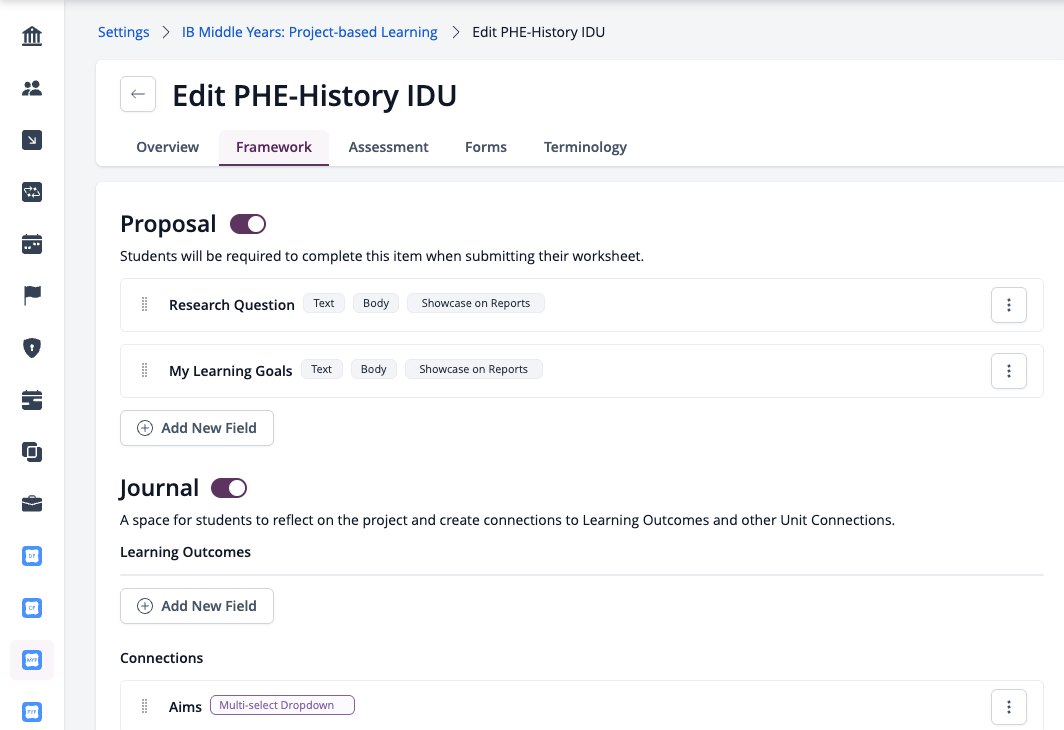Disable the Proposal toggle
1064x730 pixels.
click(248, 224)
